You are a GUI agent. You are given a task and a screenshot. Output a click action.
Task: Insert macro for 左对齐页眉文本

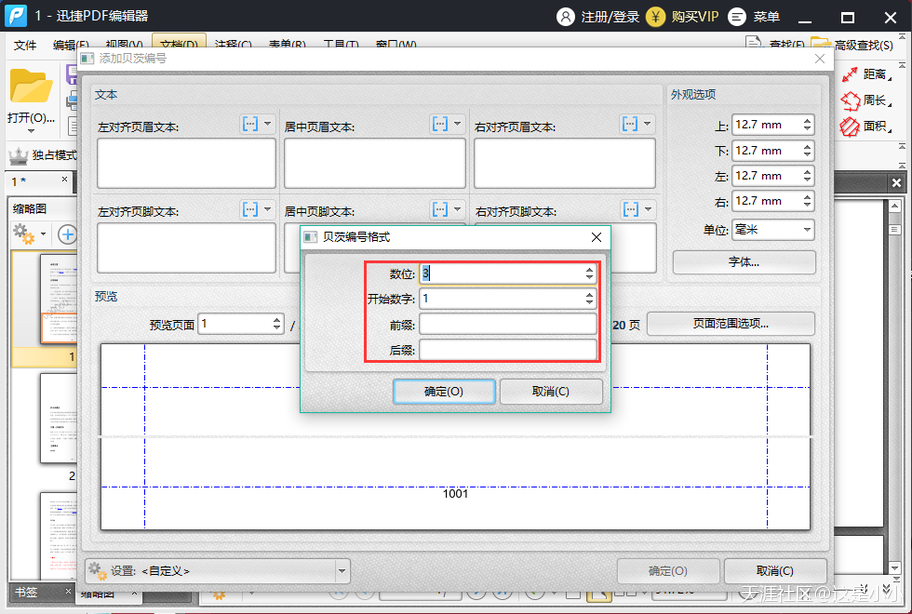coord(250,124)
